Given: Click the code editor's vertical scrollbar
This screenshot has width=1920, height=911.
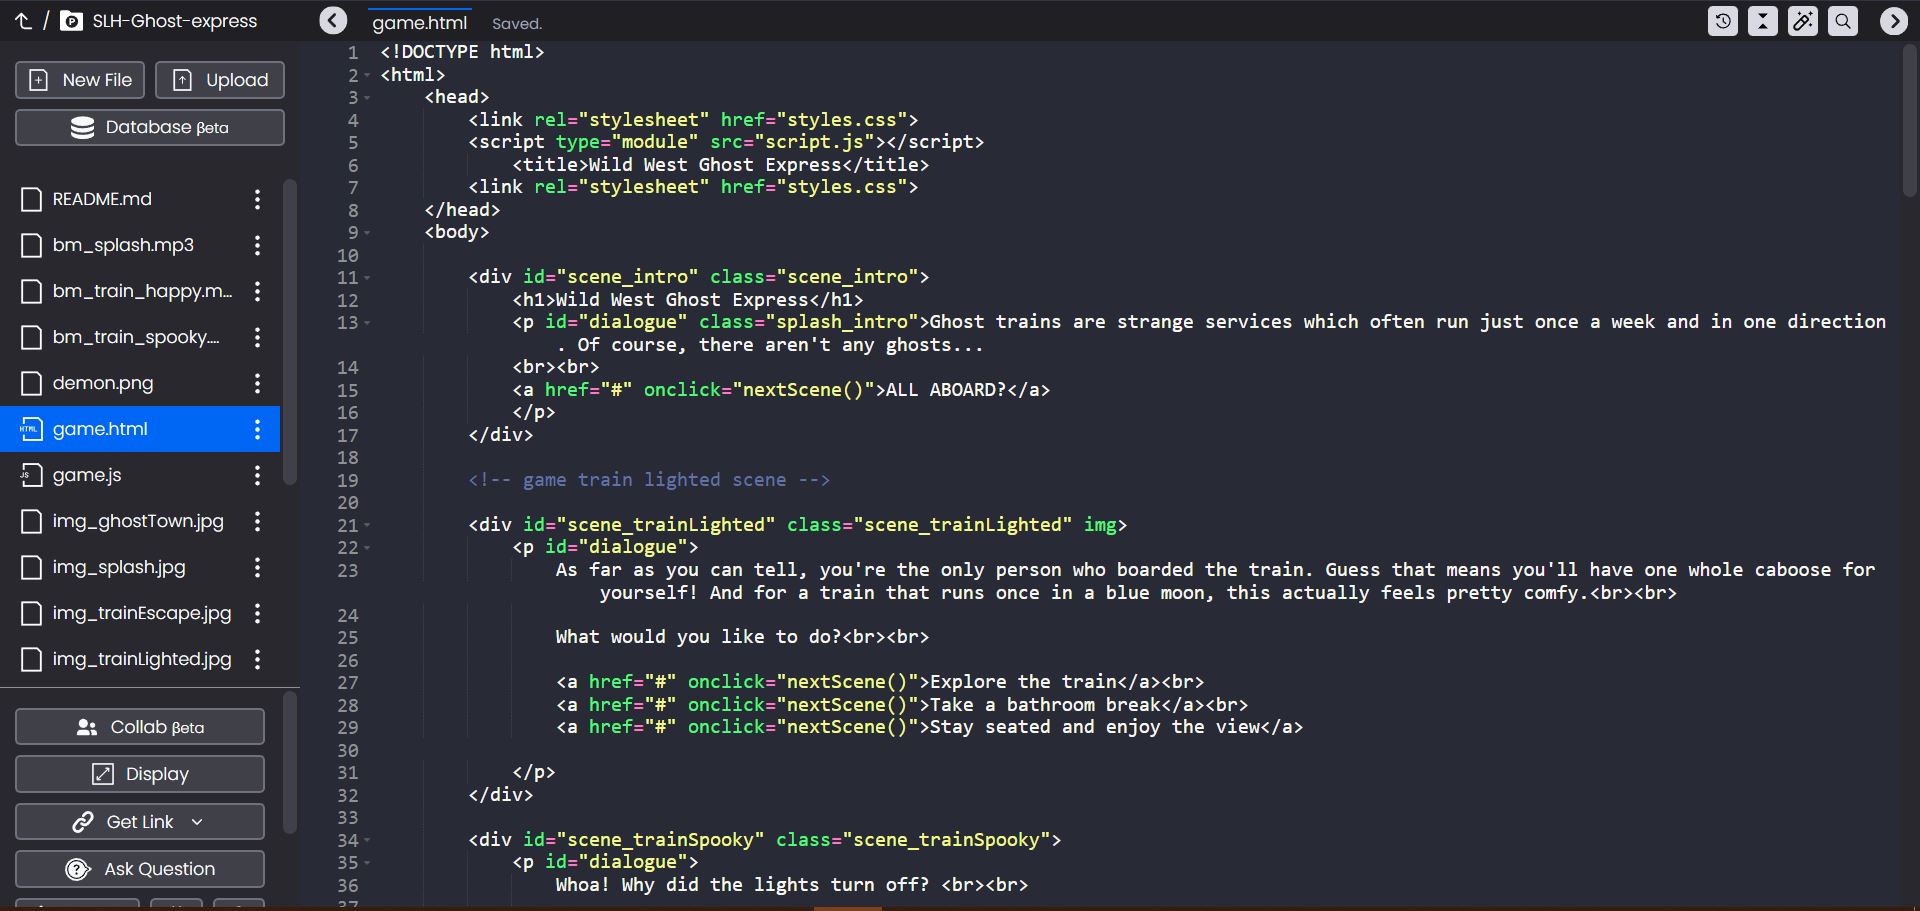Looking at the screenshot, I should [1909, 120].
